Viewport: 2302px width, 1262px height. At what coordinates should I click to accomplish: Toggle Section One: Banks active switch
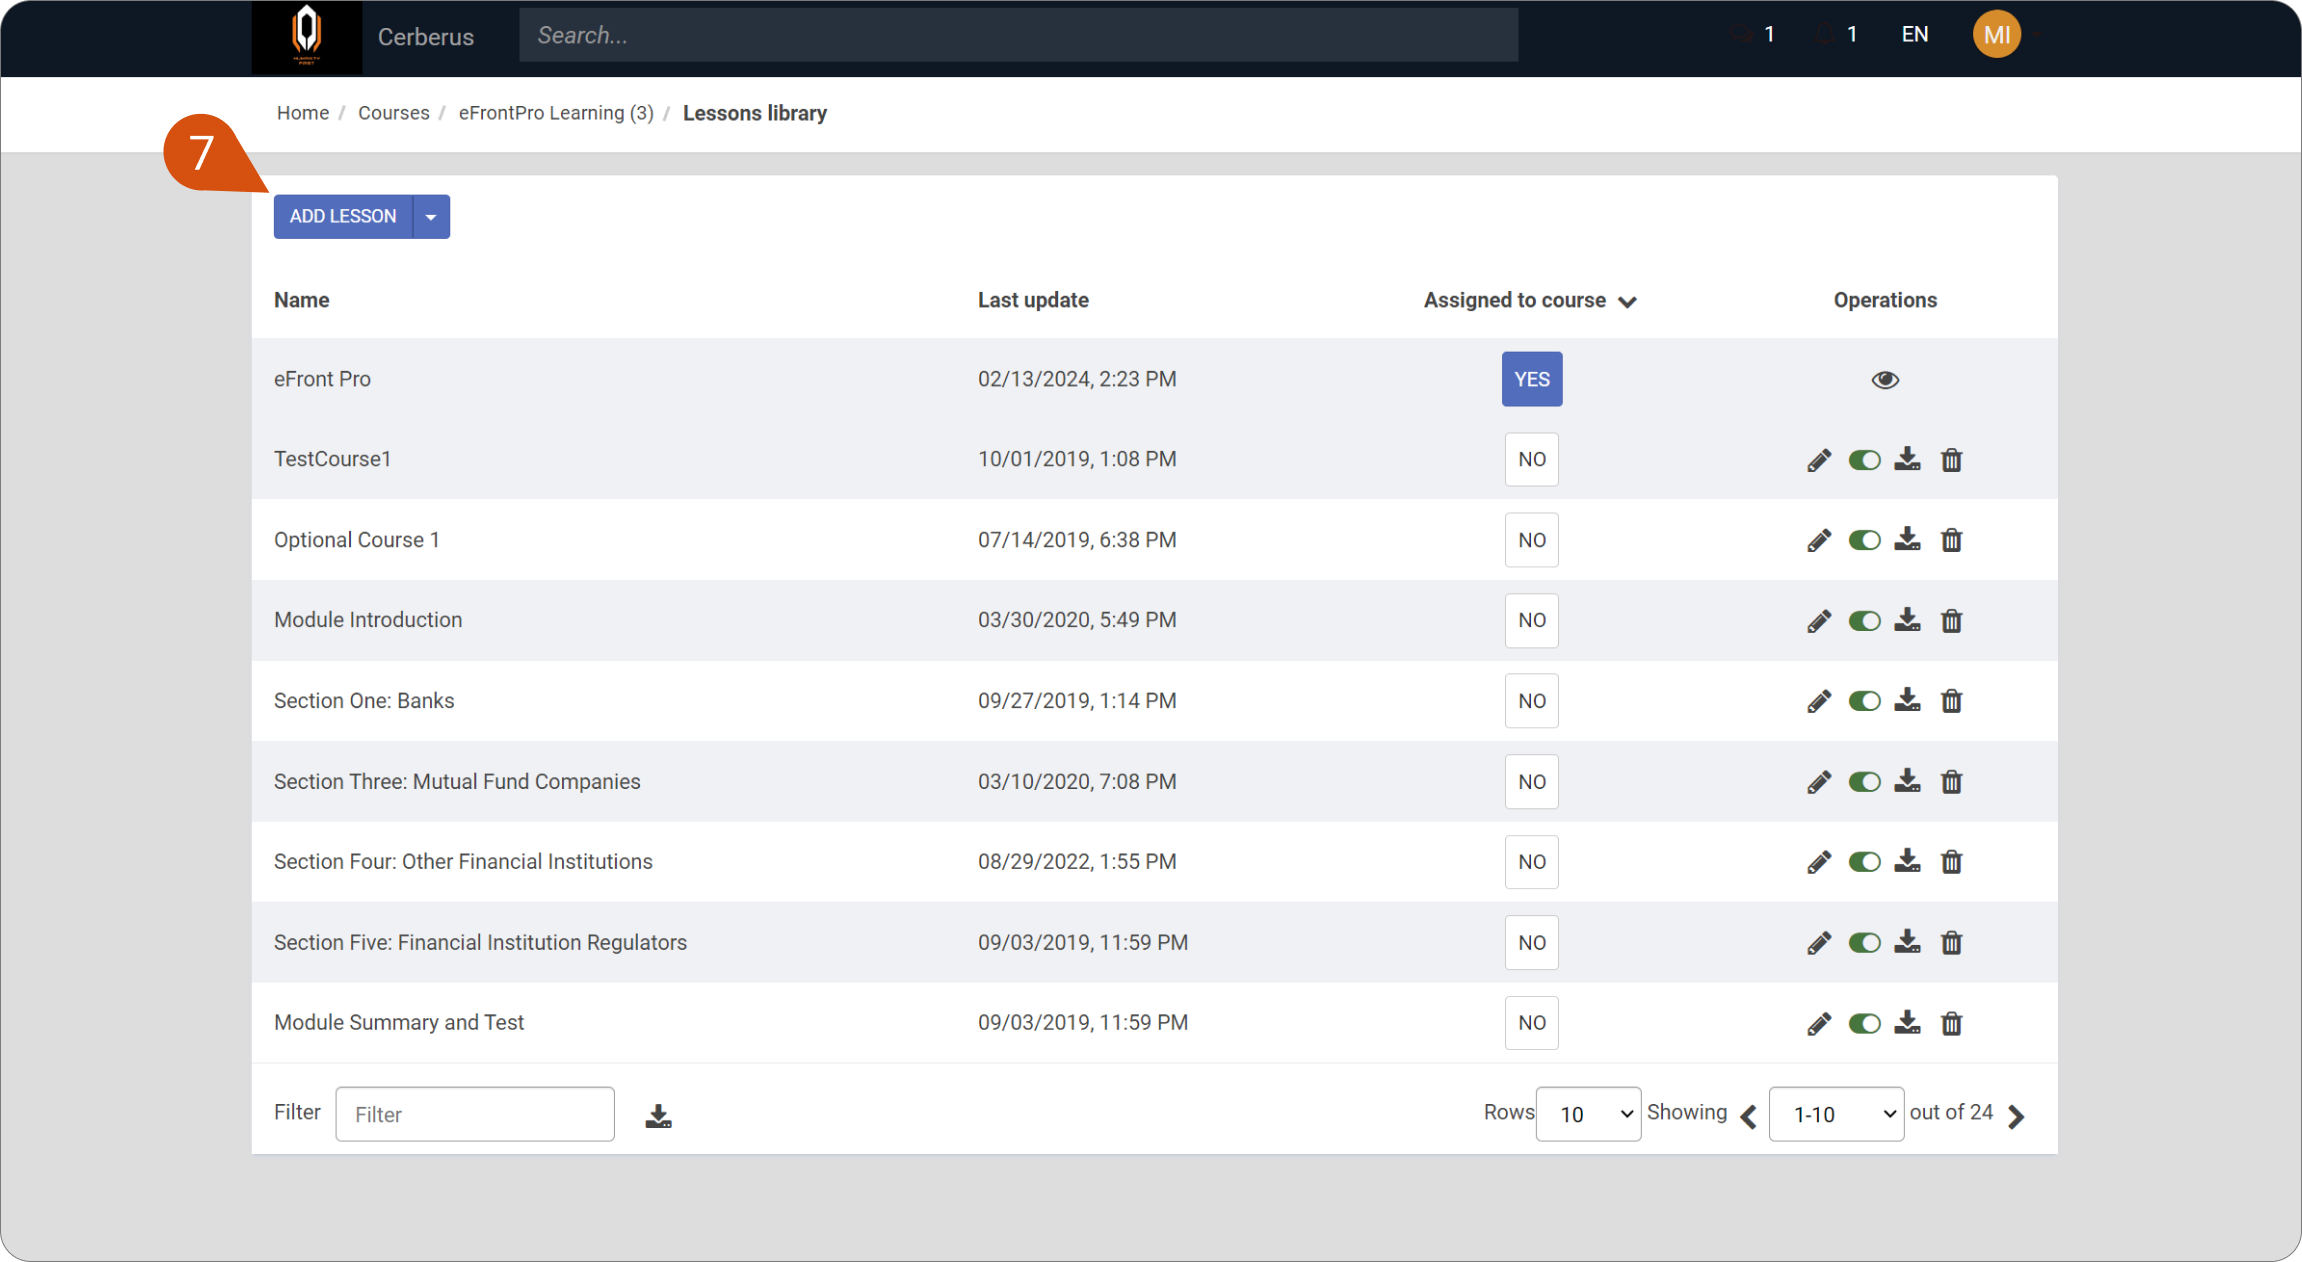(x=1864, y=701)
